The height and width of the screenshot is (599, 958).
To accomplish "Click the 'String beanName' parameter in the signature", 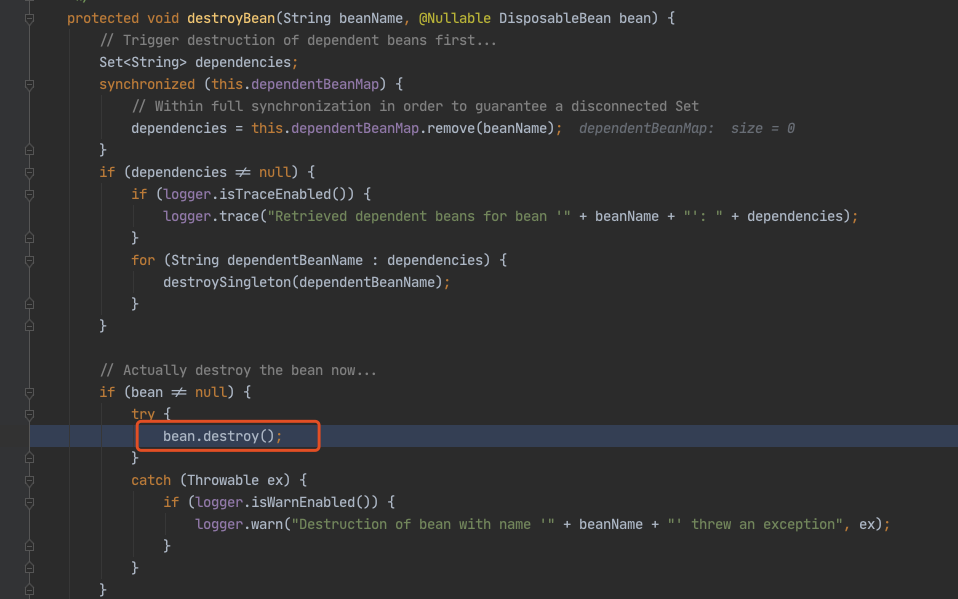I will point(343,18).
